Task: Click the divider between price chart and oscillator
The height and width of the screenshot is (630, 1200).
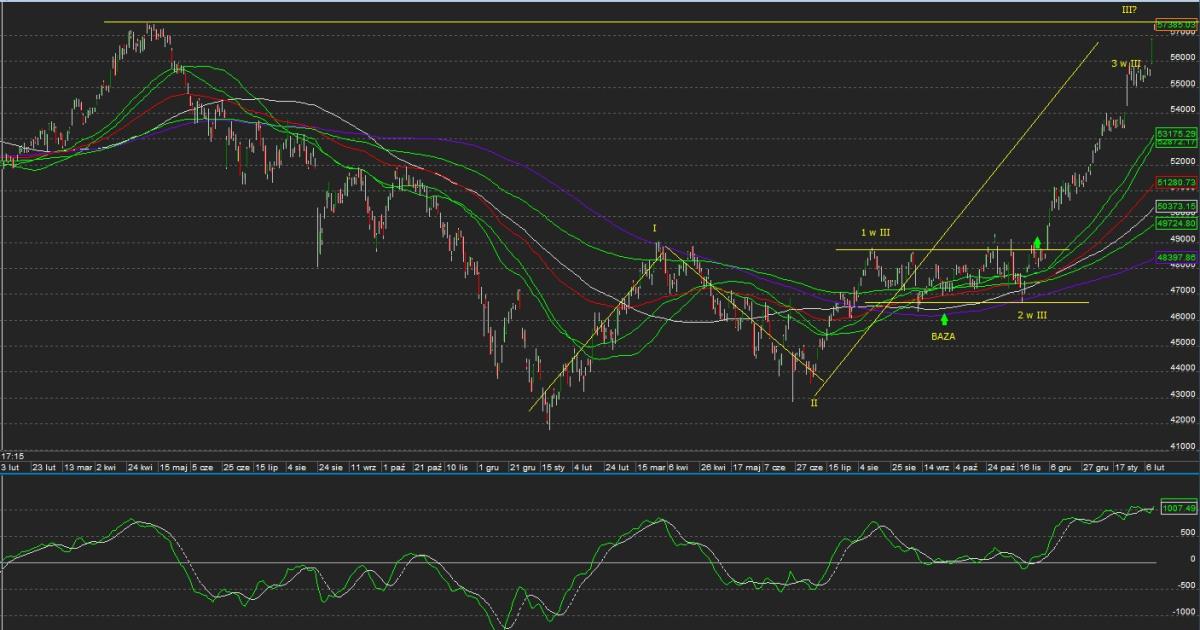Action: pyautogui.click(x=600, y=475)
